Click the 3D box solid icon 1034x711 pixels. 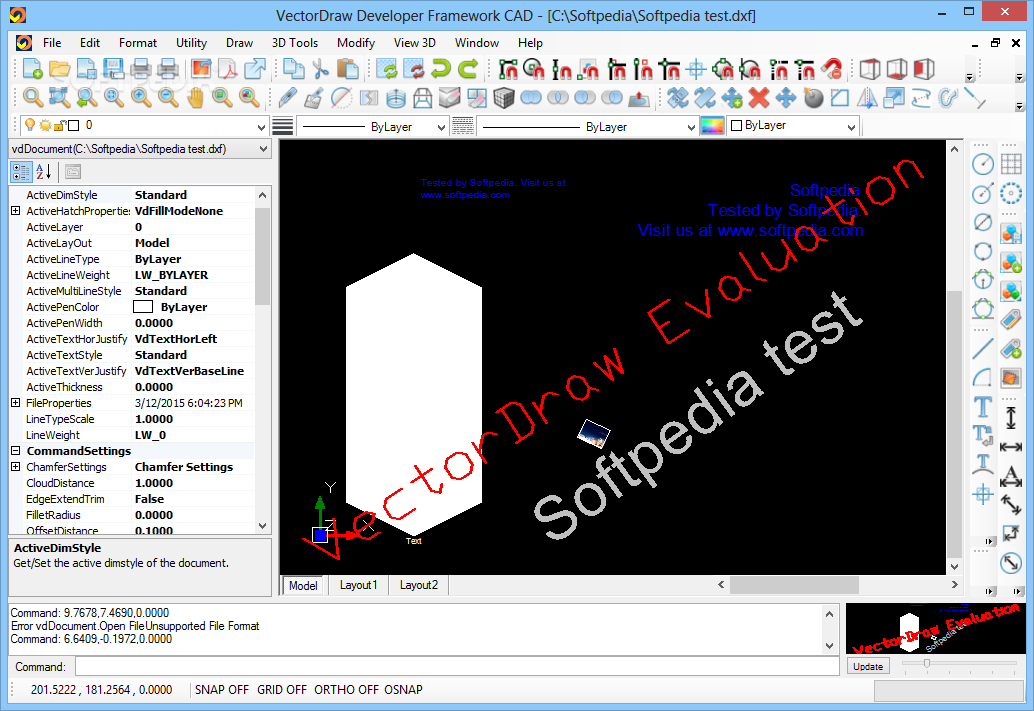point(504,98)
